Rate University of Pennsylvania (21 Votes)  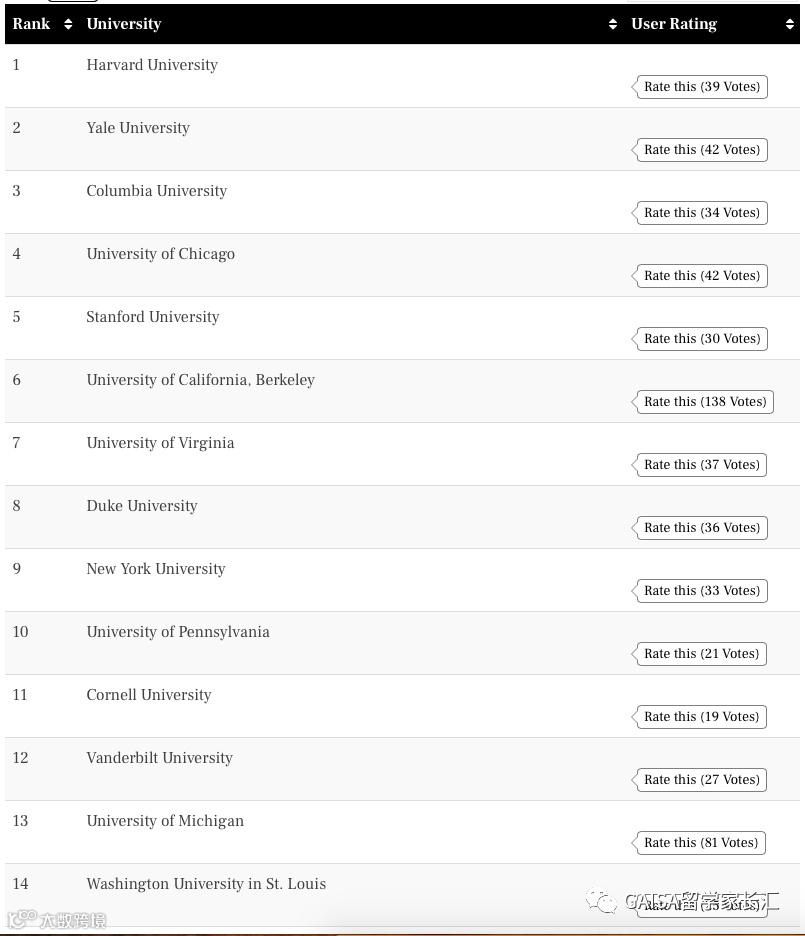[x=701, y=654]
